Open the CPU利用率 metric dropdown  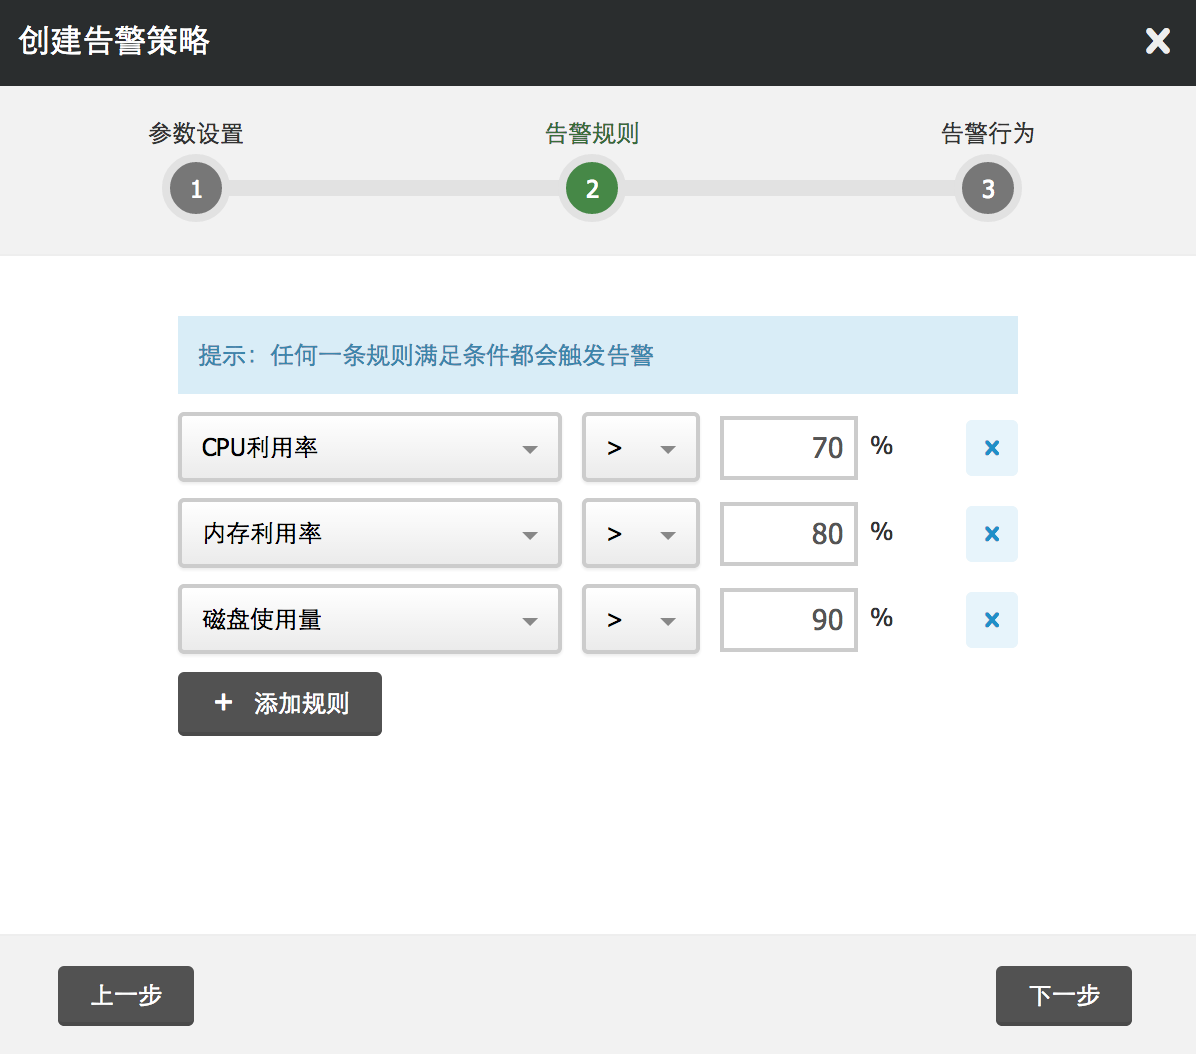pyautogui.click(x=369, y=448)
